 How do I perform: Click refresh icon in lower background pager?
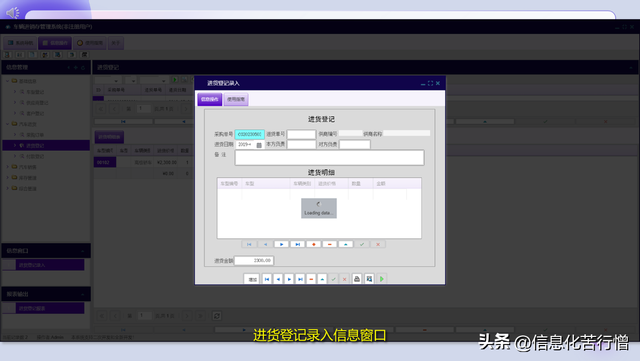[217, 316]
